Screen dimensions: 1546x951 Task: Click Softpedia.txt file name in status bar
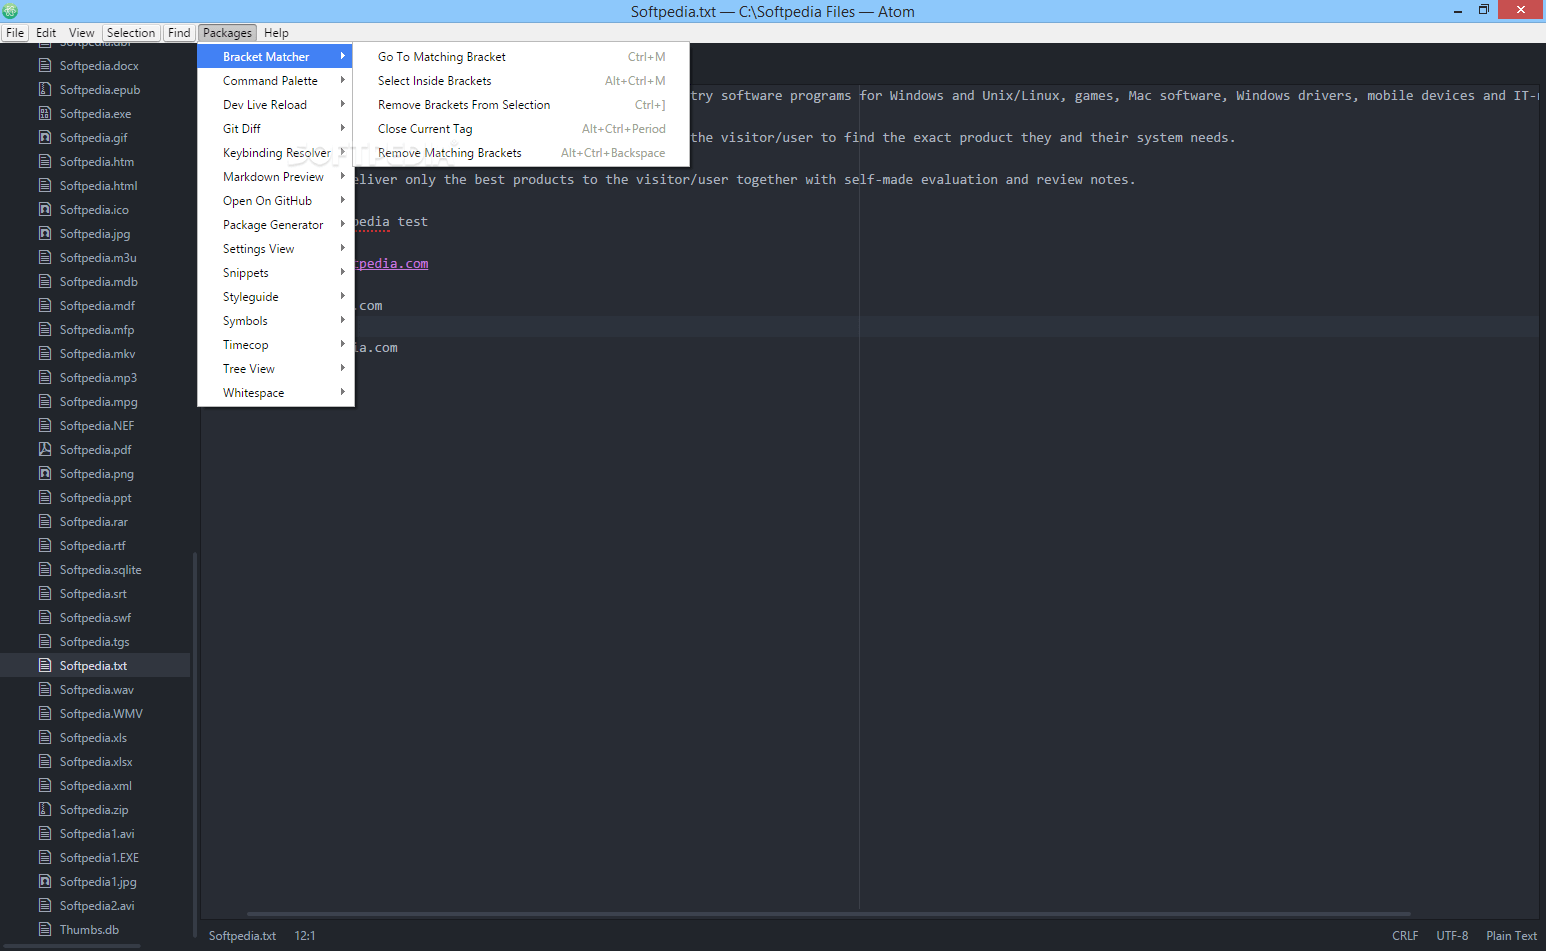coord(242,936)
